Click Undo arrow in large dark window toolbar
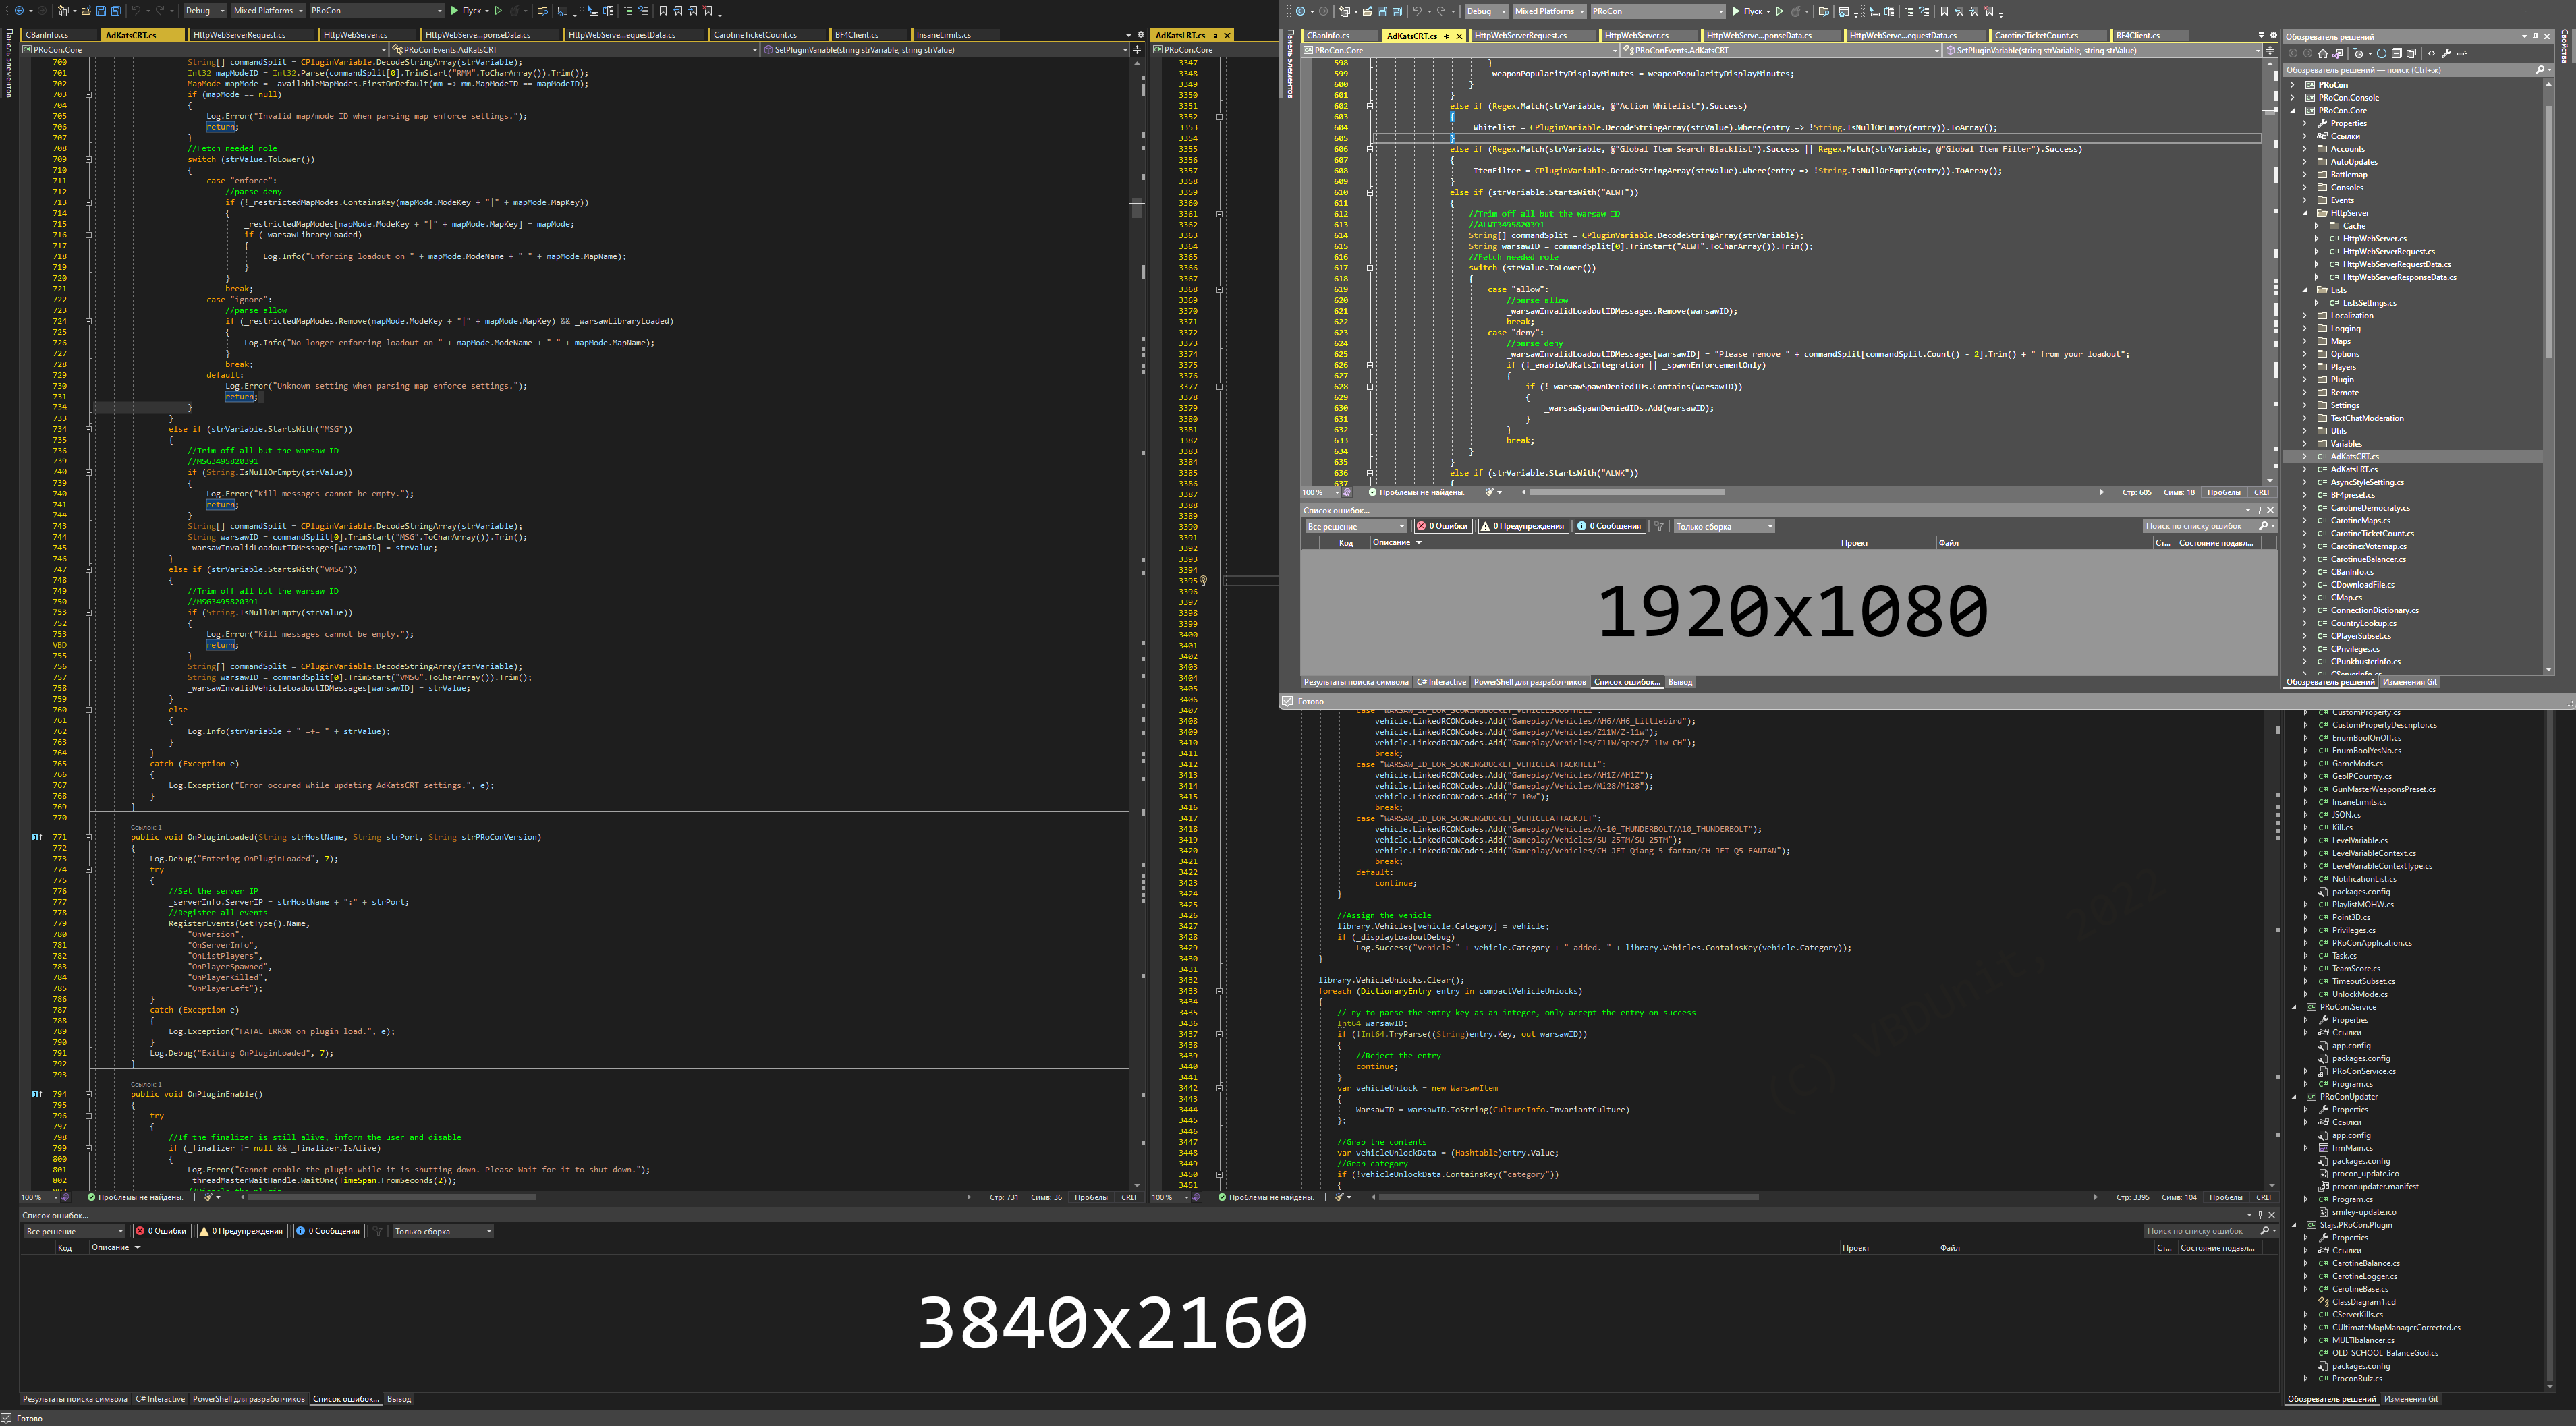 [x=136, y=11]
